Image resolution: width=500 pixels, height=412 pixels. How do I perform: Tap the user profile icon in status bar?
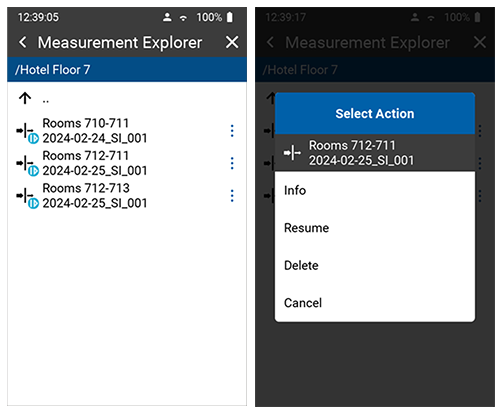167,17
